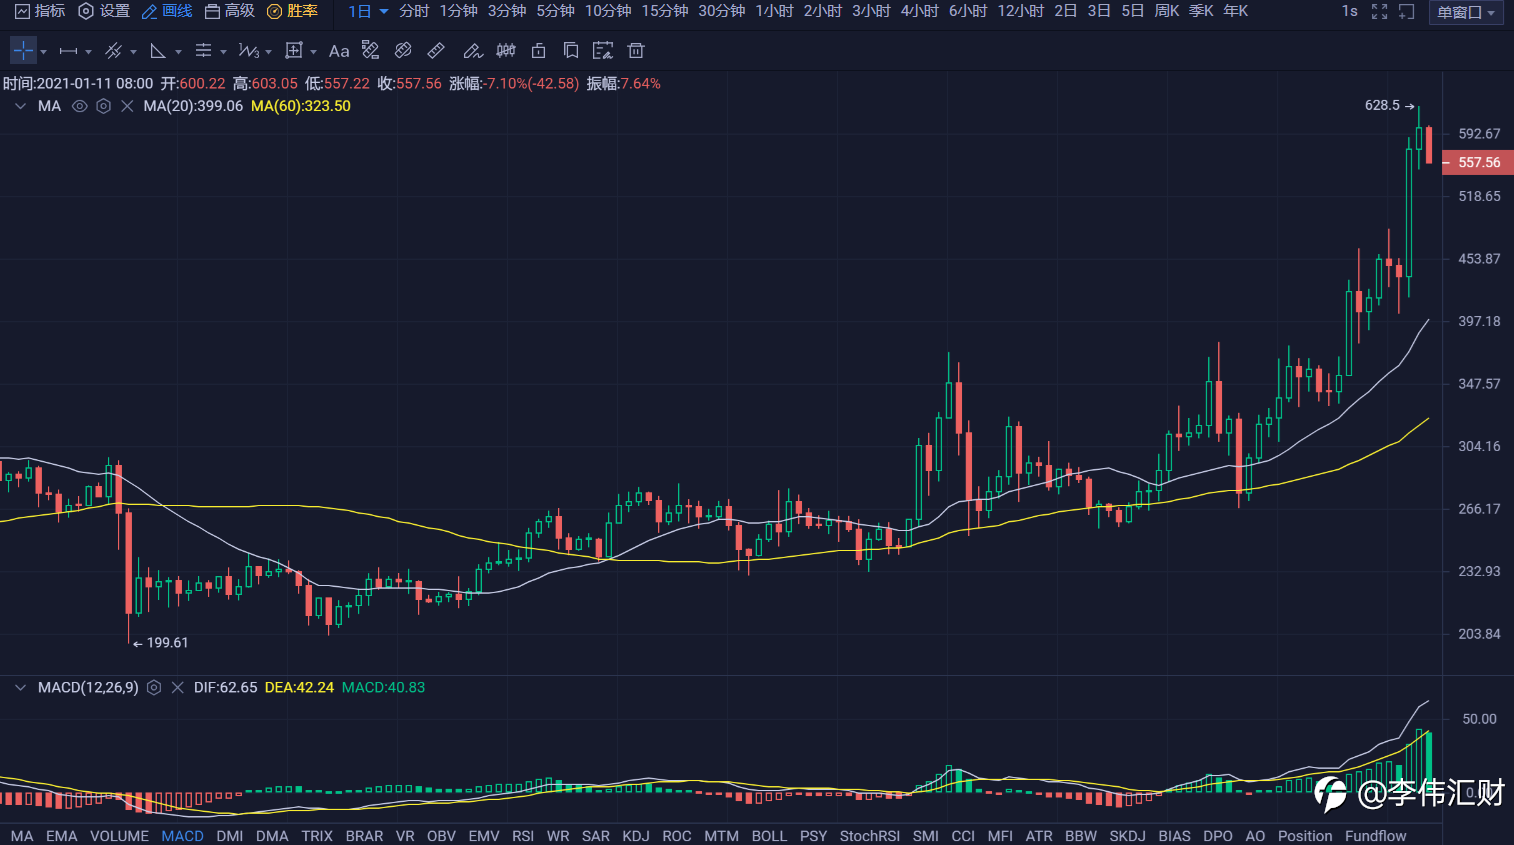Expand channel tool options arrow

click(133, 52)
